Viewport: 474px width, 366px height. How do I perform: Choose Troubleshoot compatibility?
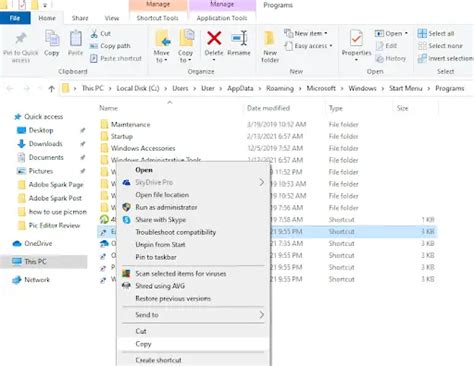[x=175, y=232]
